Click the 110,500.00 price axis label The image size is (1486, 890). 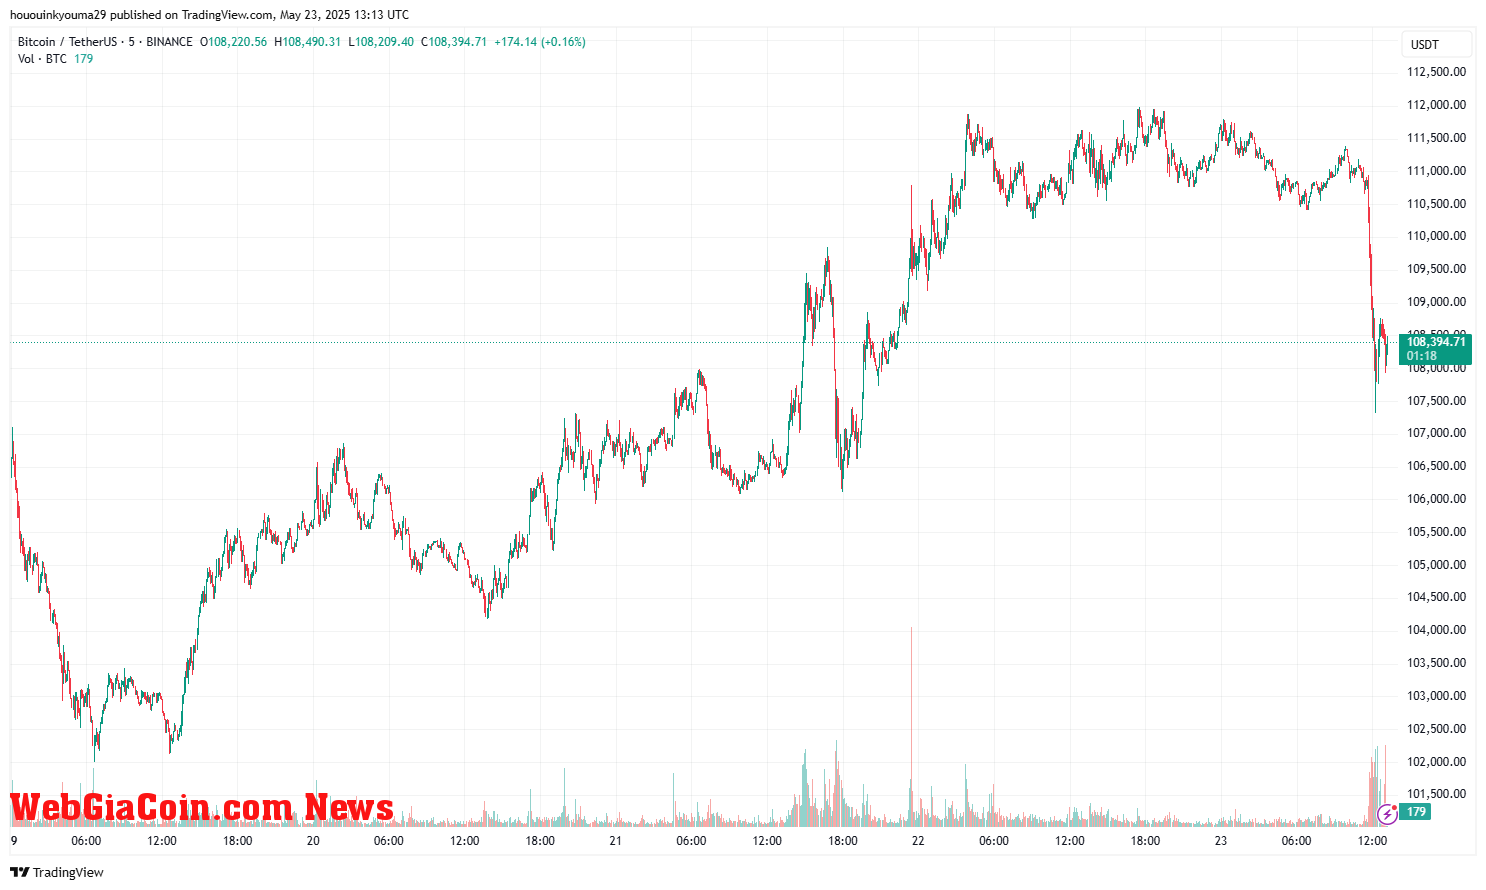[1437, 204]
